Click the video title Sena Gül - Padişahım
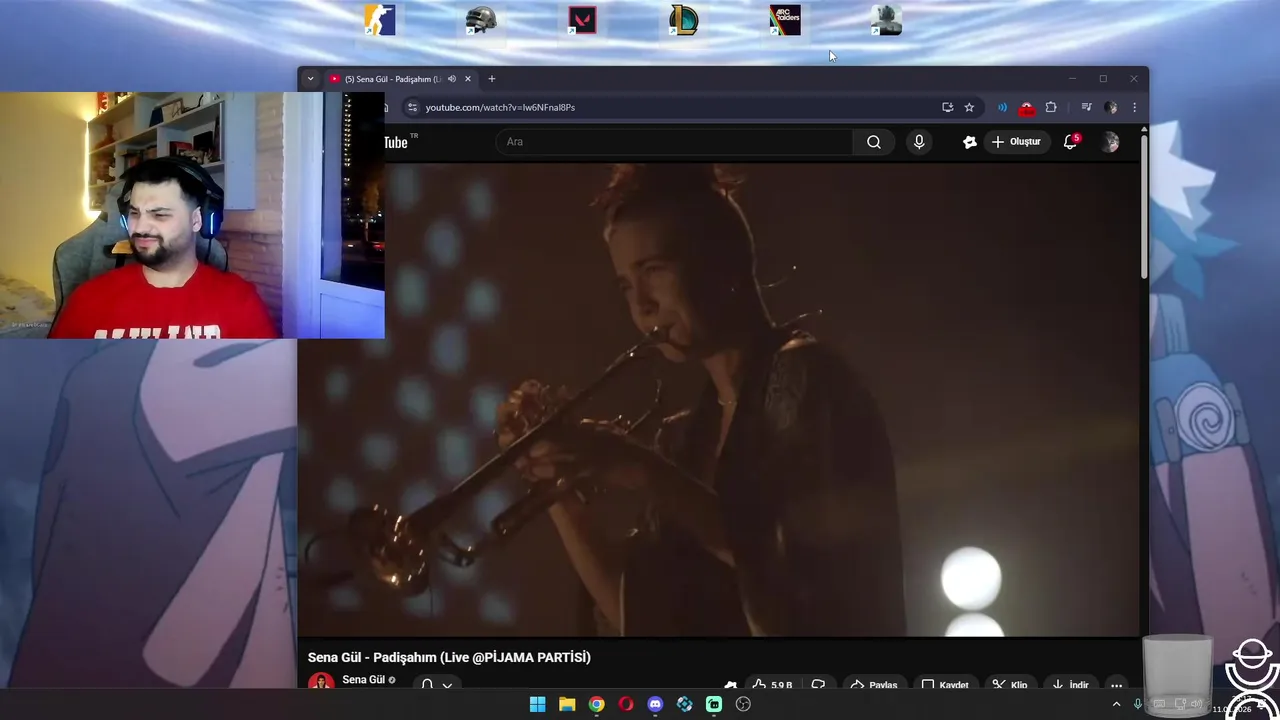Viewport: 1280px width, 720px height. coord(449,657)
